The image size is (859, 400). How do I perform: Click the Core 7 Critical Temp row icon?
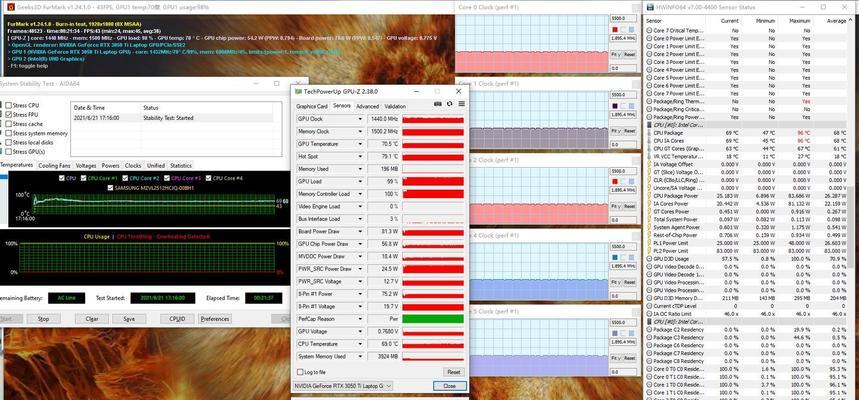click(649, 31)
